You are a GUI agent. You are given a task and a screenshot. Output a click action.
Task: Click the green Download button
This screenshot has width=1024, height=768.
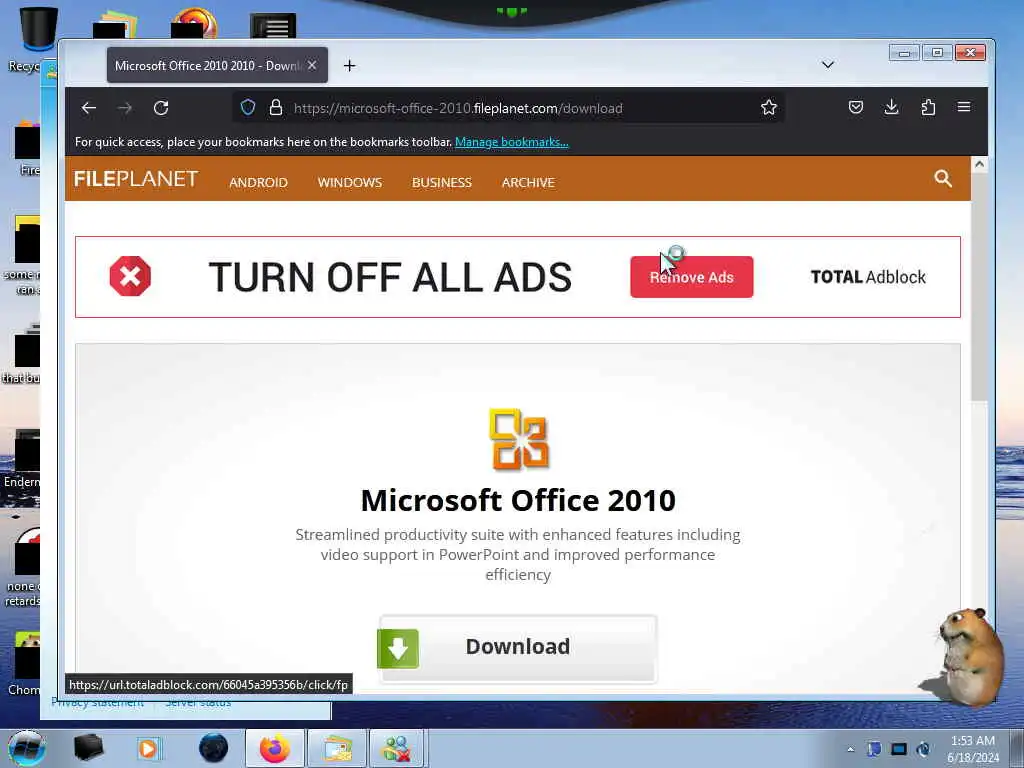517,648
